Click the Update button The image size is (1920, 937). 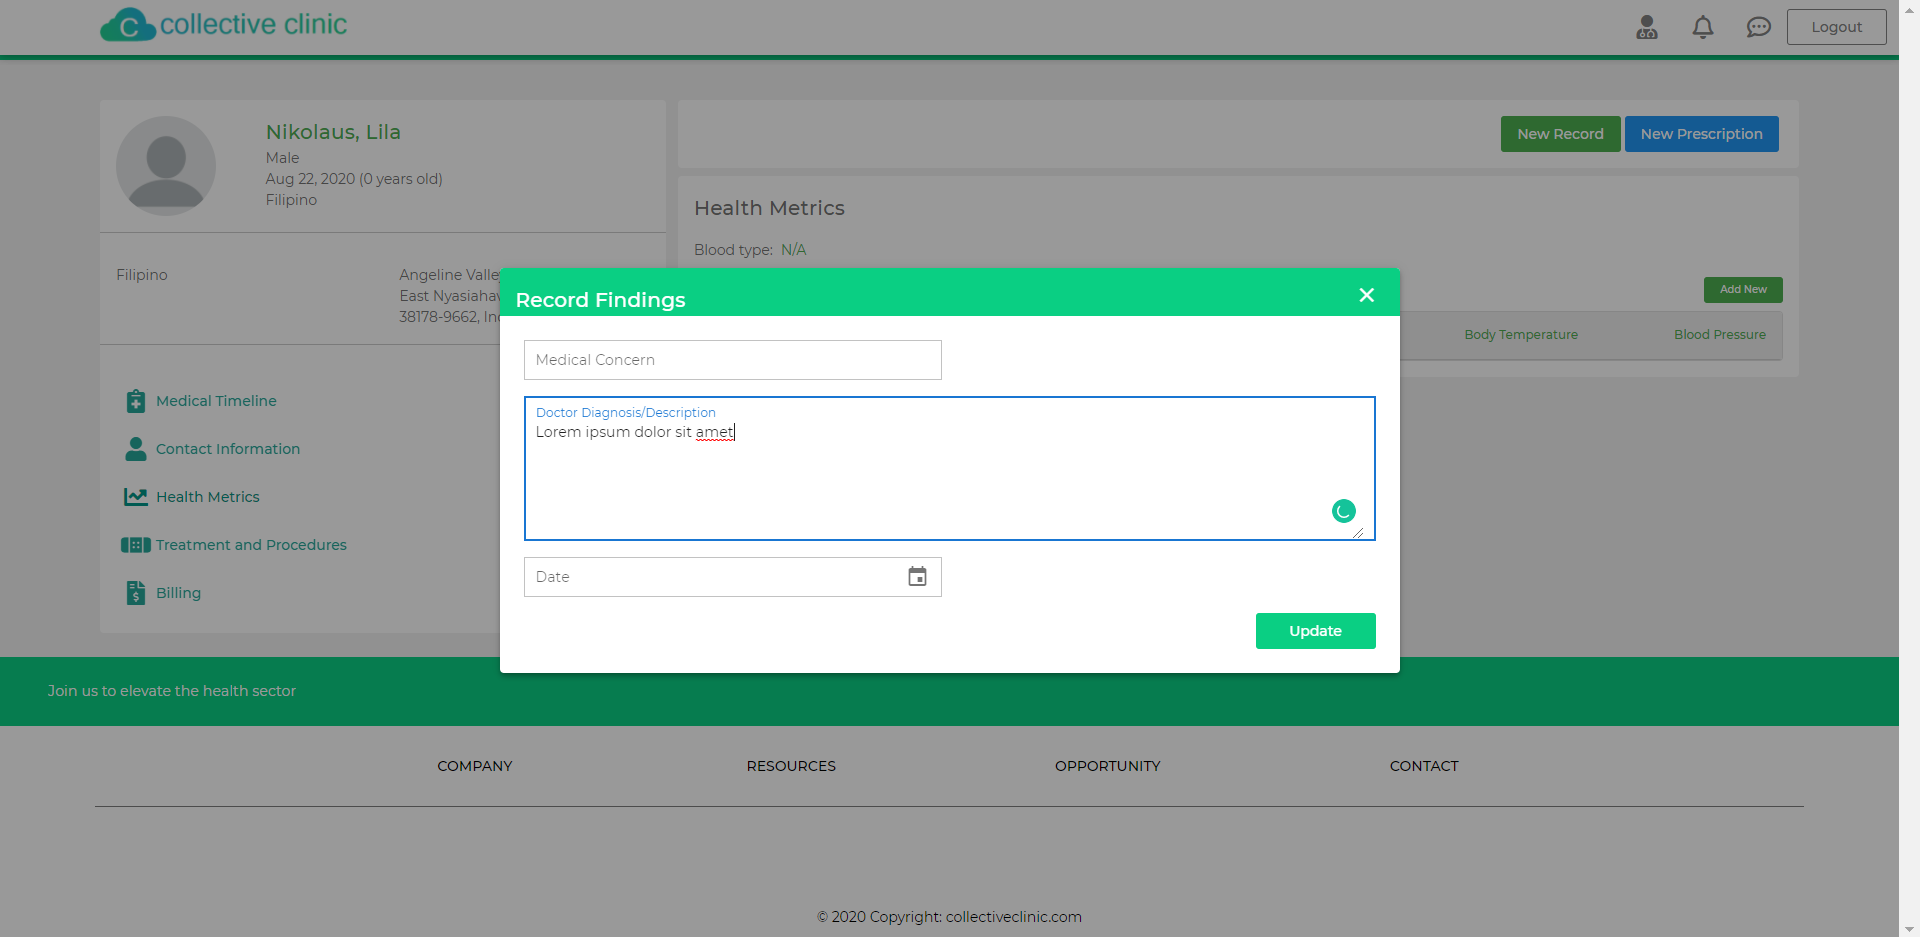pos(1316,631)
